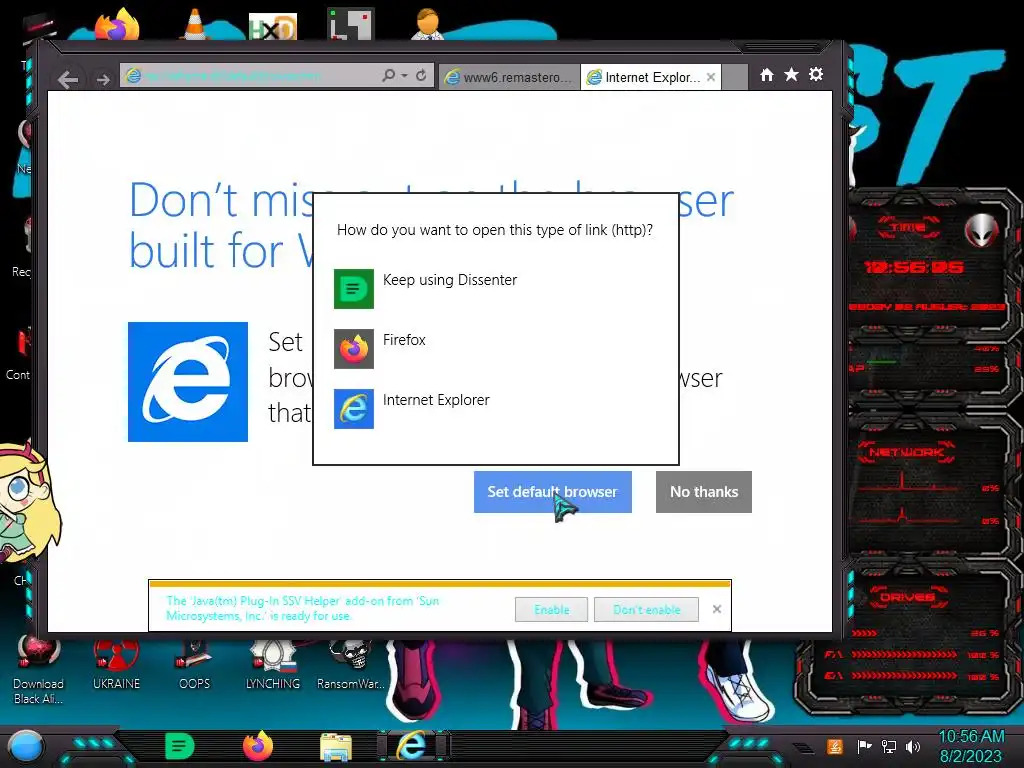Open network tray icon
This screenshot has height=768, width=1024.
889,746
